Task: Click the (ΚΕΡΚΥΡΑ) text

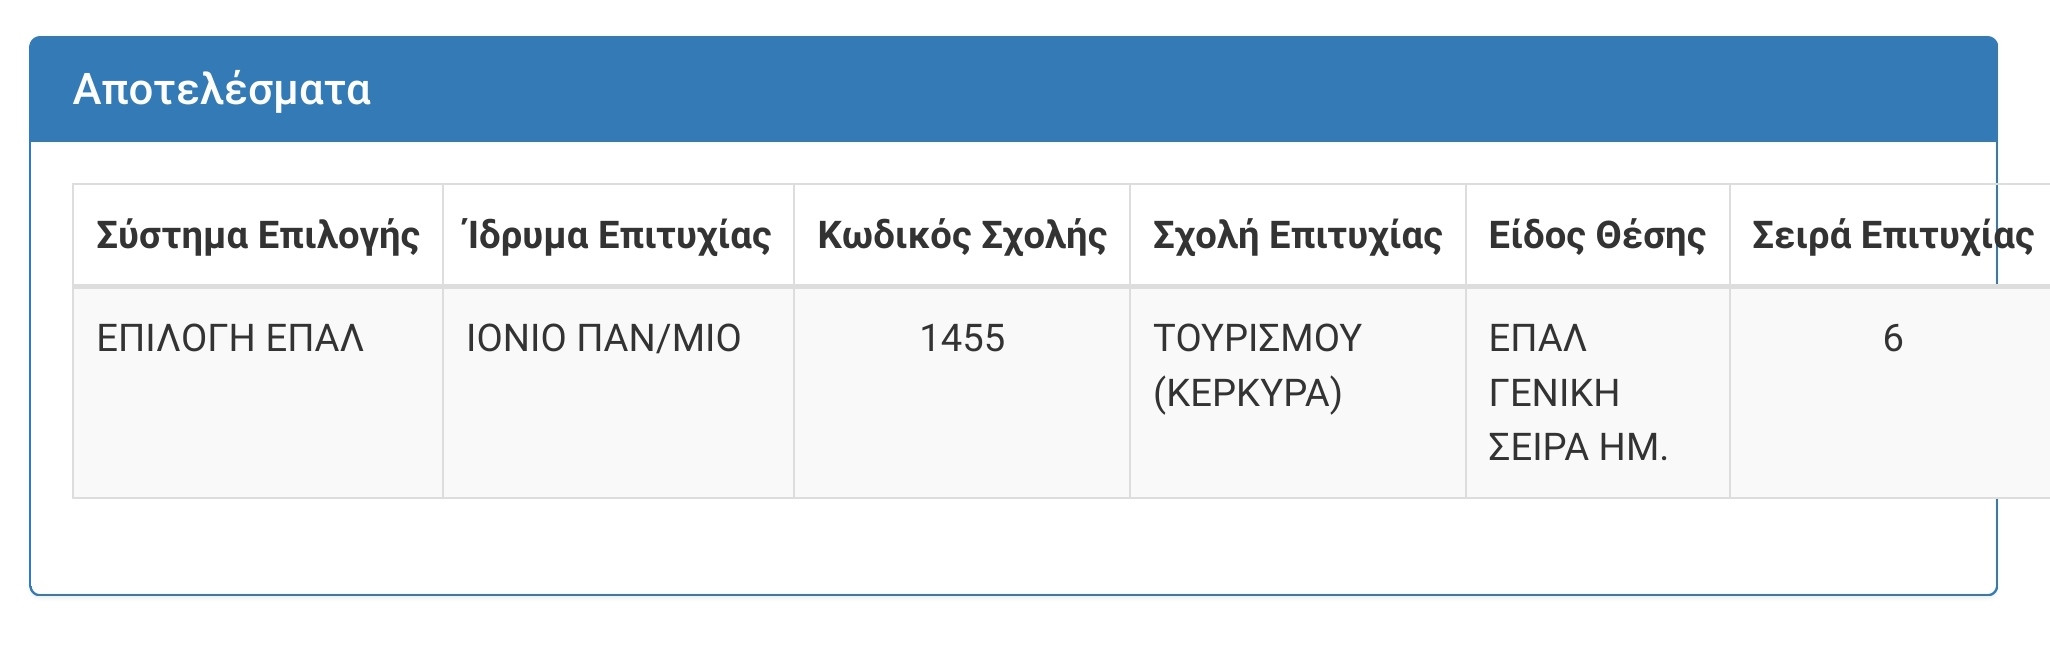Action: (1247, 393)
